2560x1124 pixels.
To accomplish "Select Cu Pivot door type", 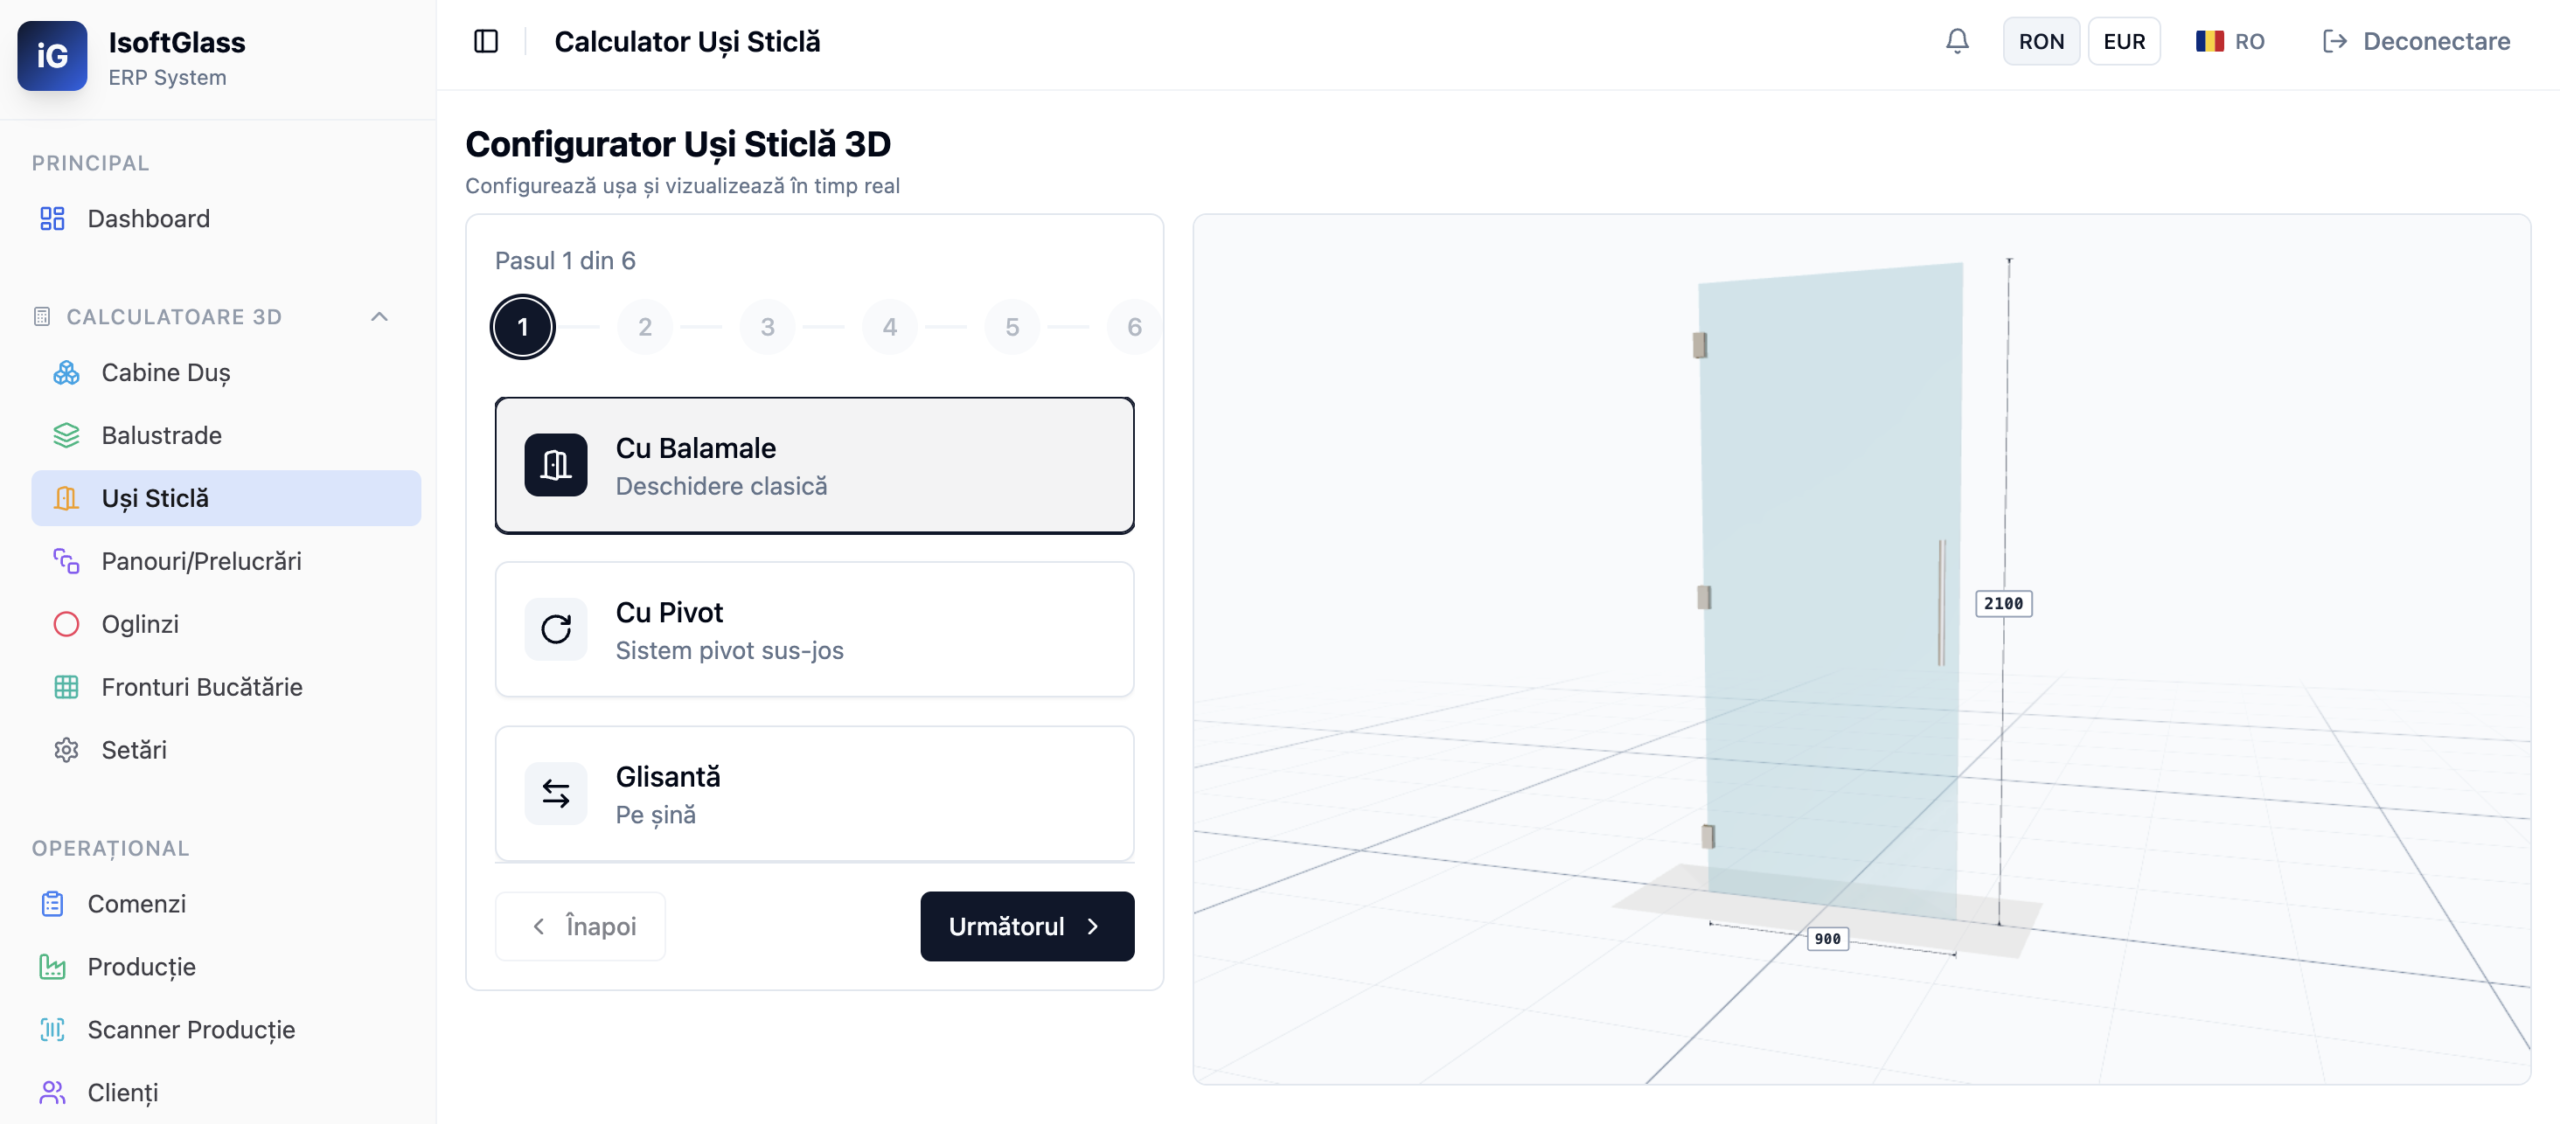I will pos(814,630).
